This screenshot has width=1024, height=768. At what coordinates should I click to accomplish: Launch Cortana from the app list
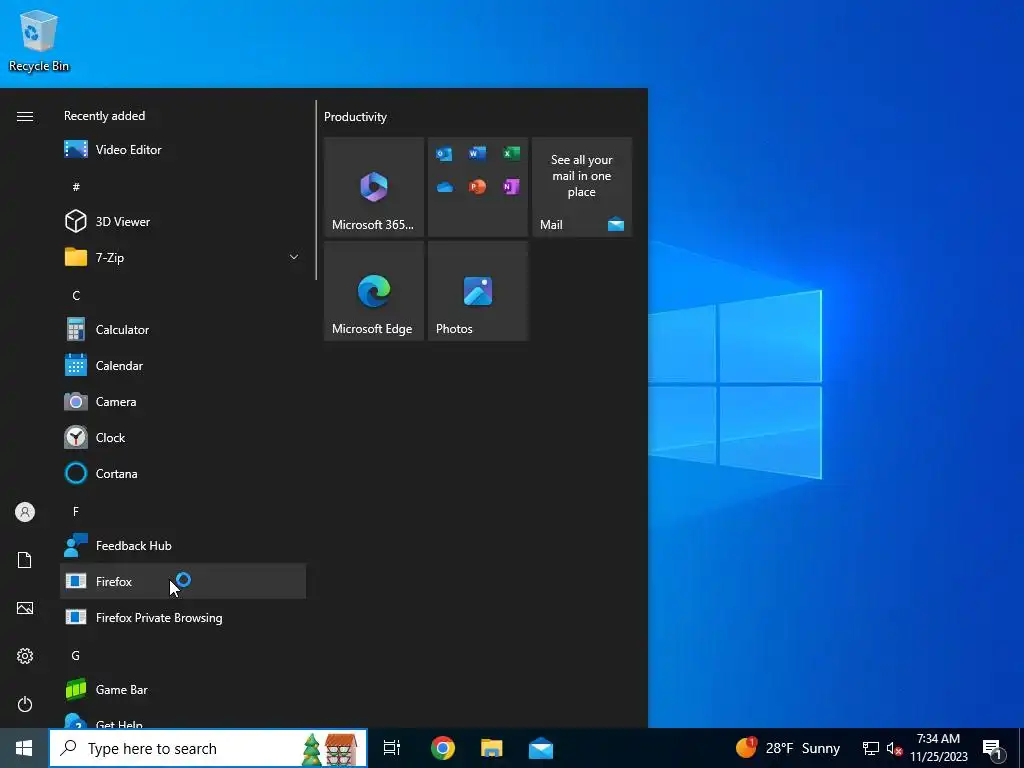(183, 473)
